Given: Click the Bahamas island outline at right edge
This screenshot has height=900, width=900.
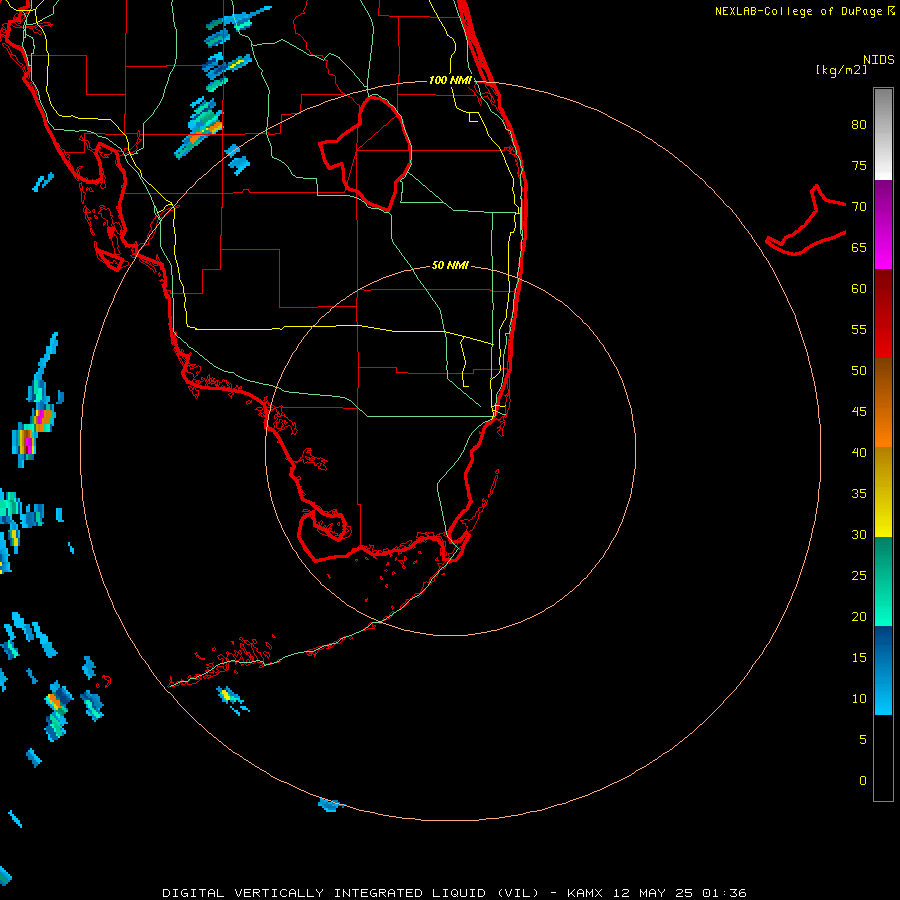Looking at the screenshot, I should [806, 221].
